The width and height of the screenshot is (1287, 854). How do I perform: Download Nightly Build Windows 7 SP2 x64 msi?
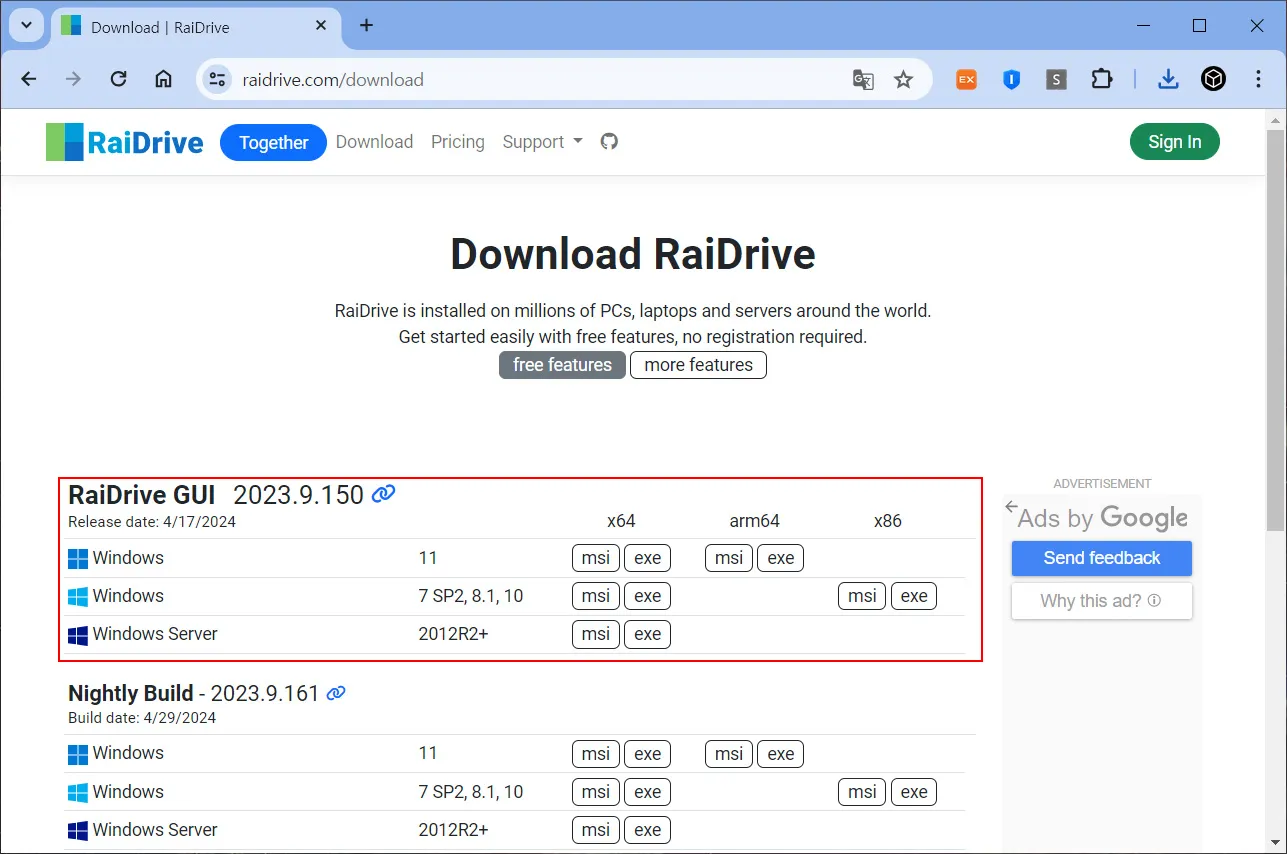596,792
